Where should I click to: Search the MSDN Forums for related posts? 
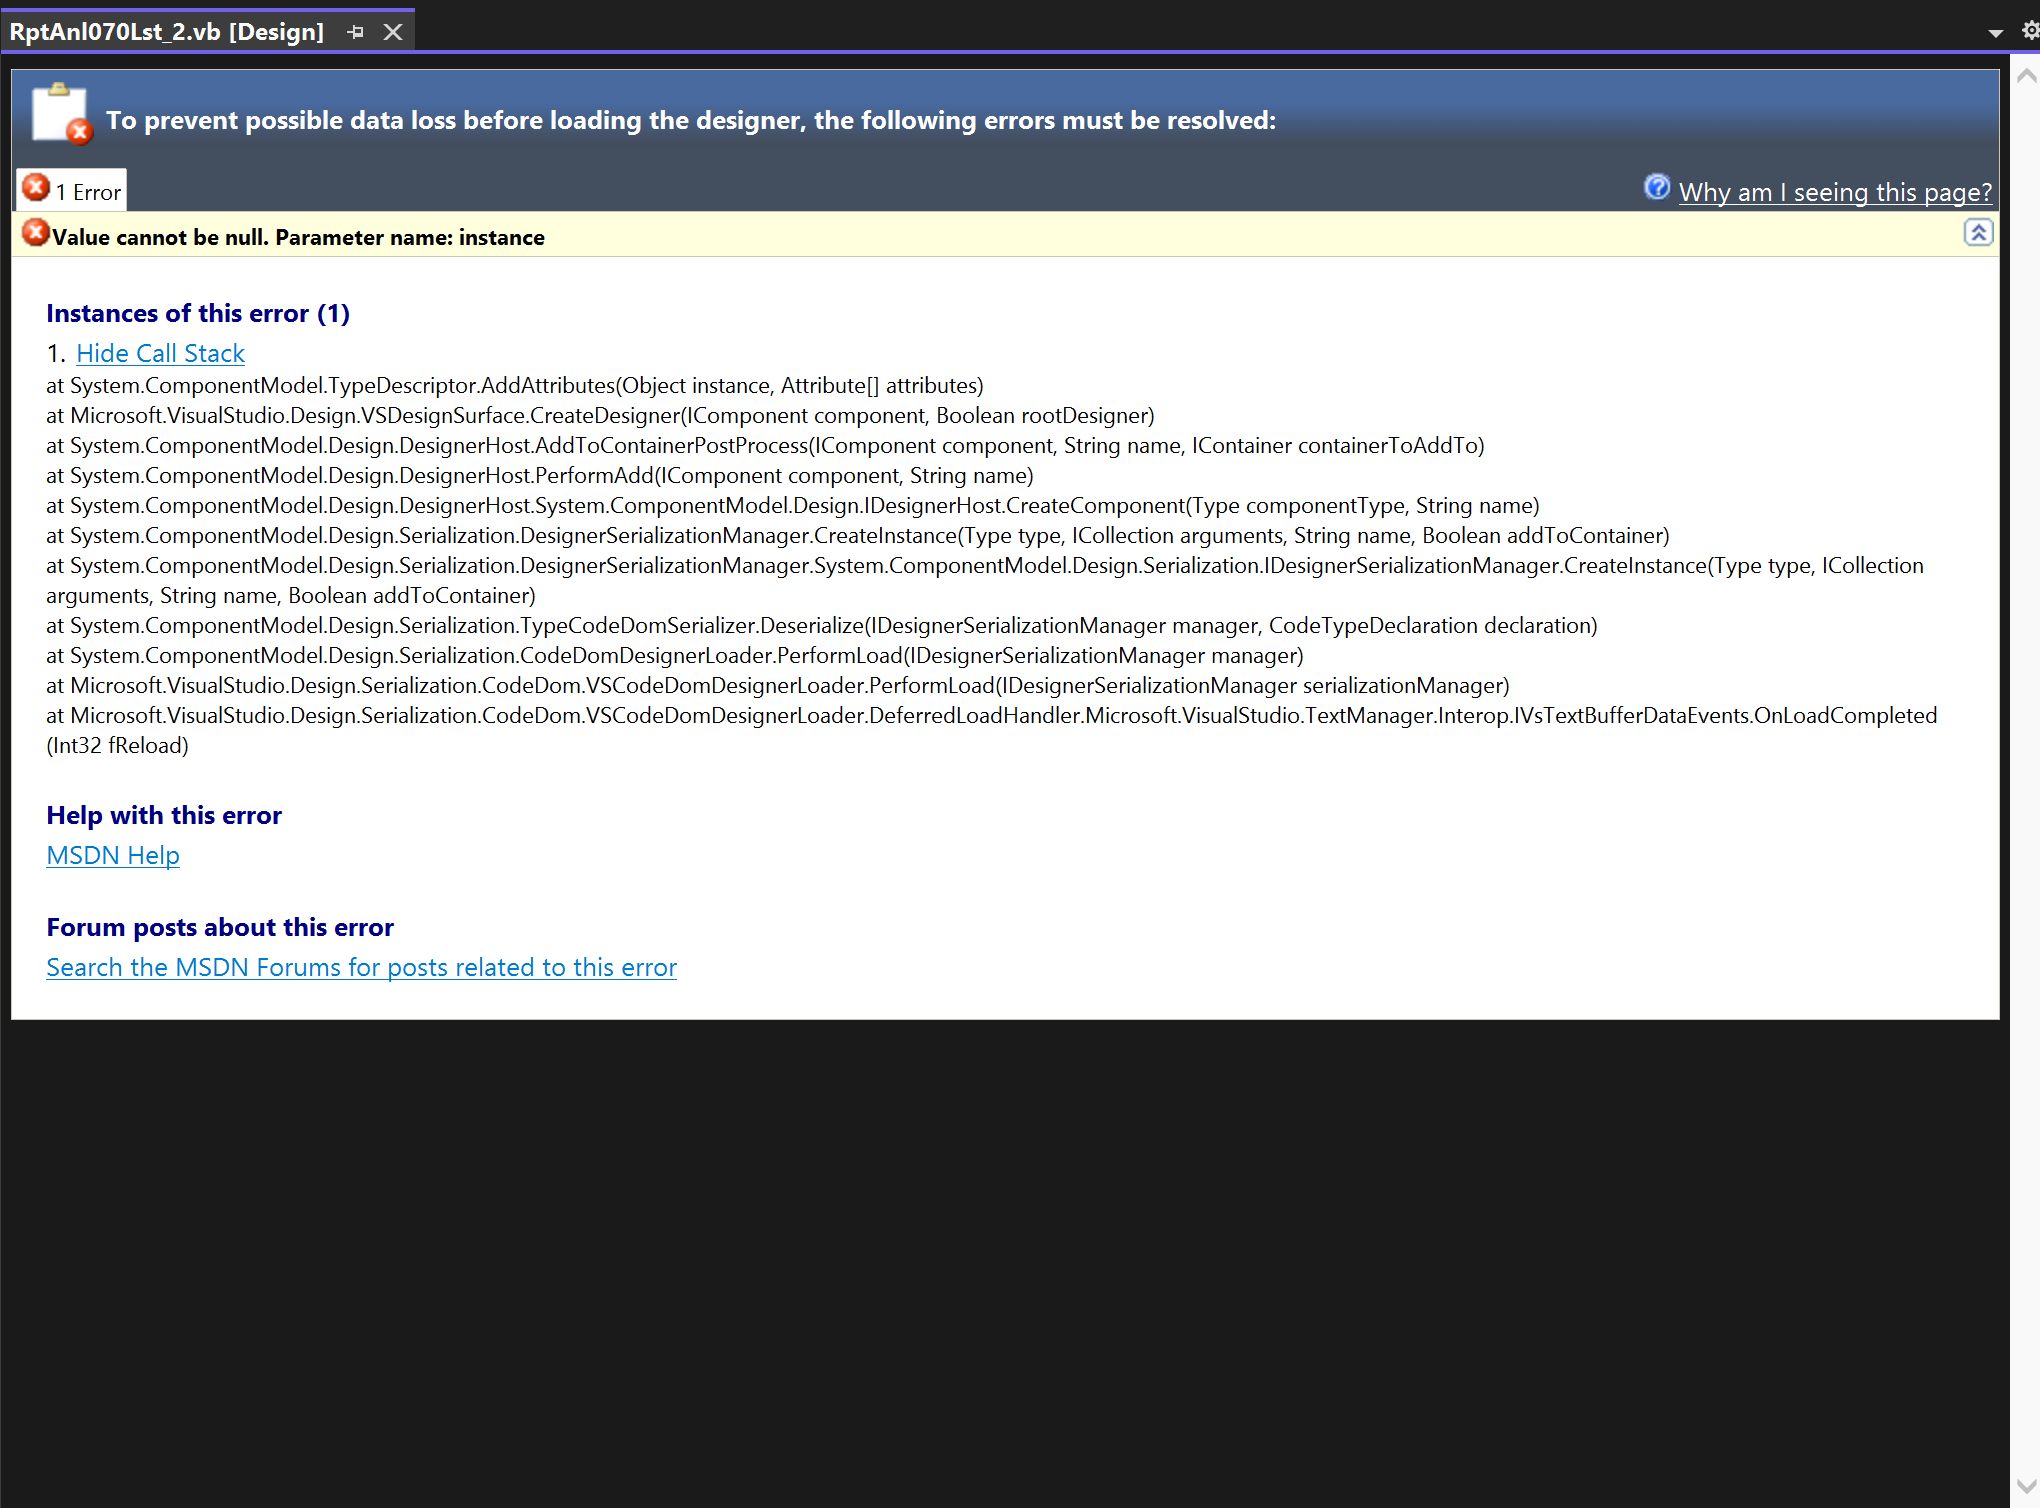[361, 967]
